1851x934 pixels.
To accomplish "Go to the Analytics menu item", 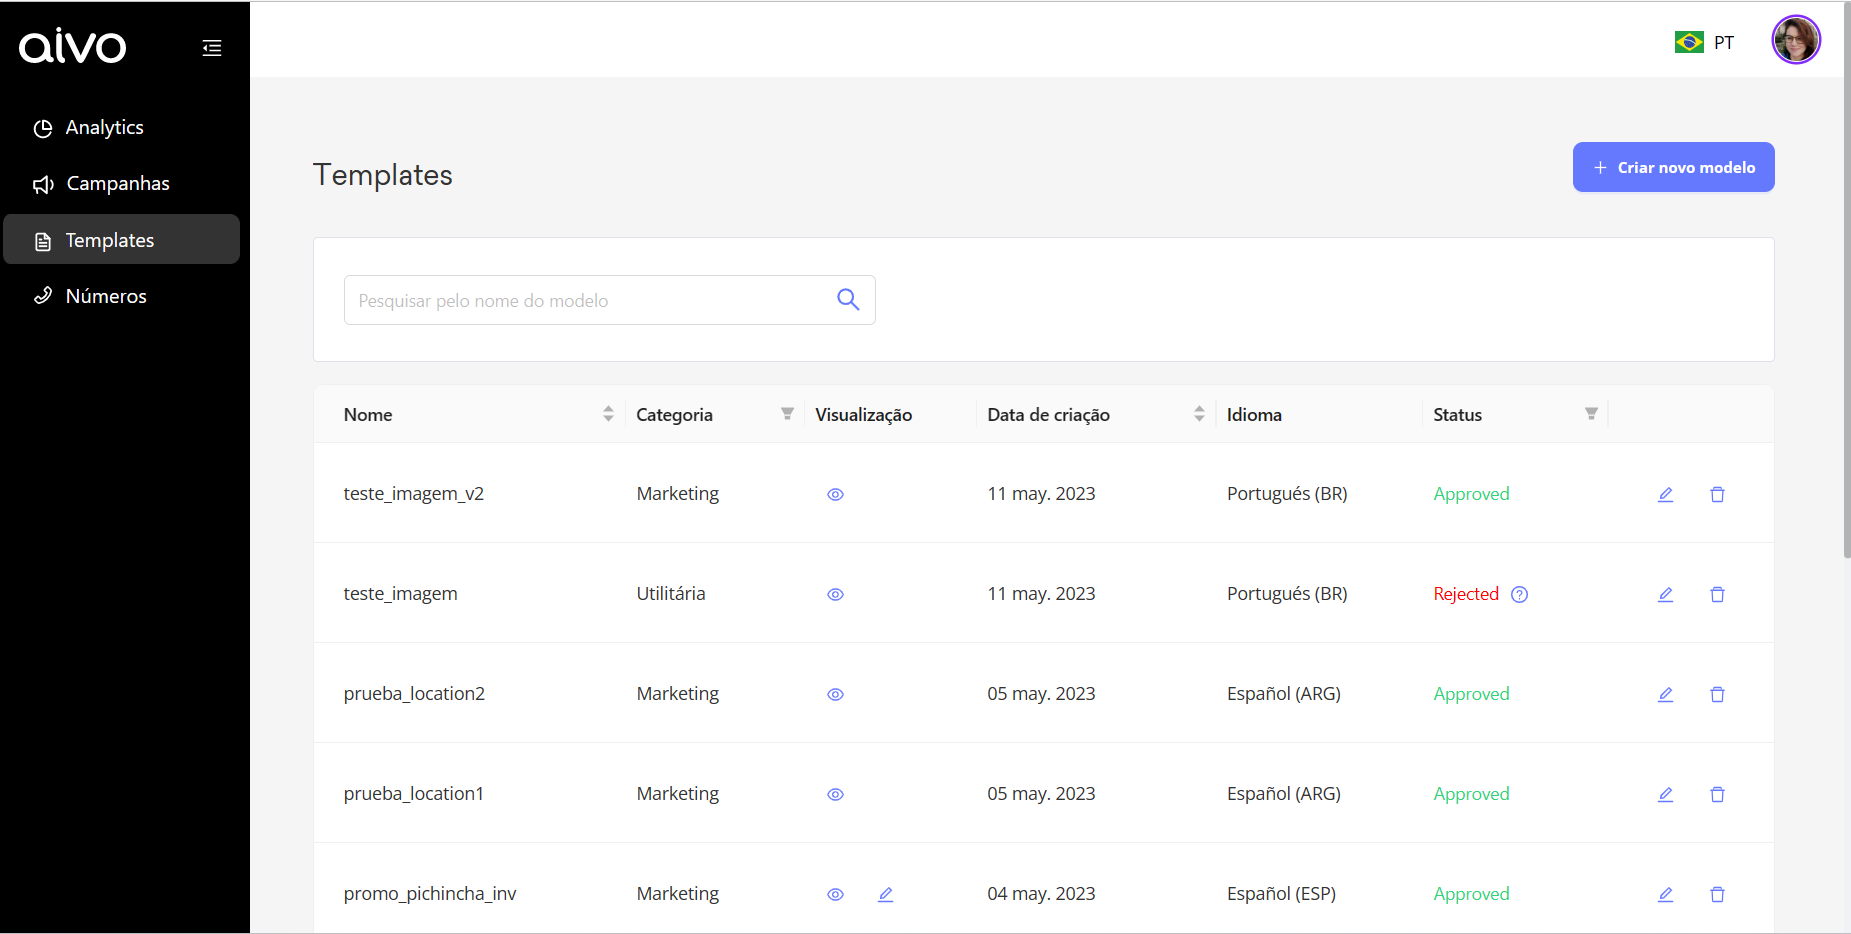I will pyautogui.click(x=104, y=128).
